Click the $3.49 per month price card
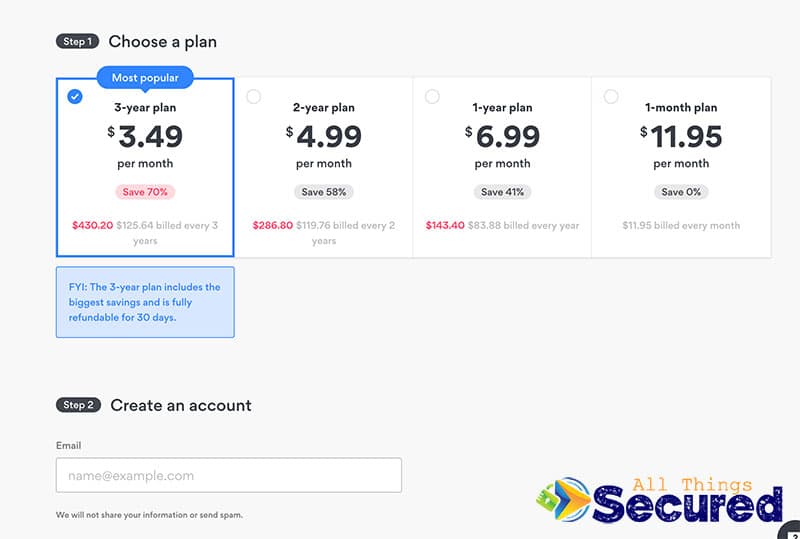 145,167
